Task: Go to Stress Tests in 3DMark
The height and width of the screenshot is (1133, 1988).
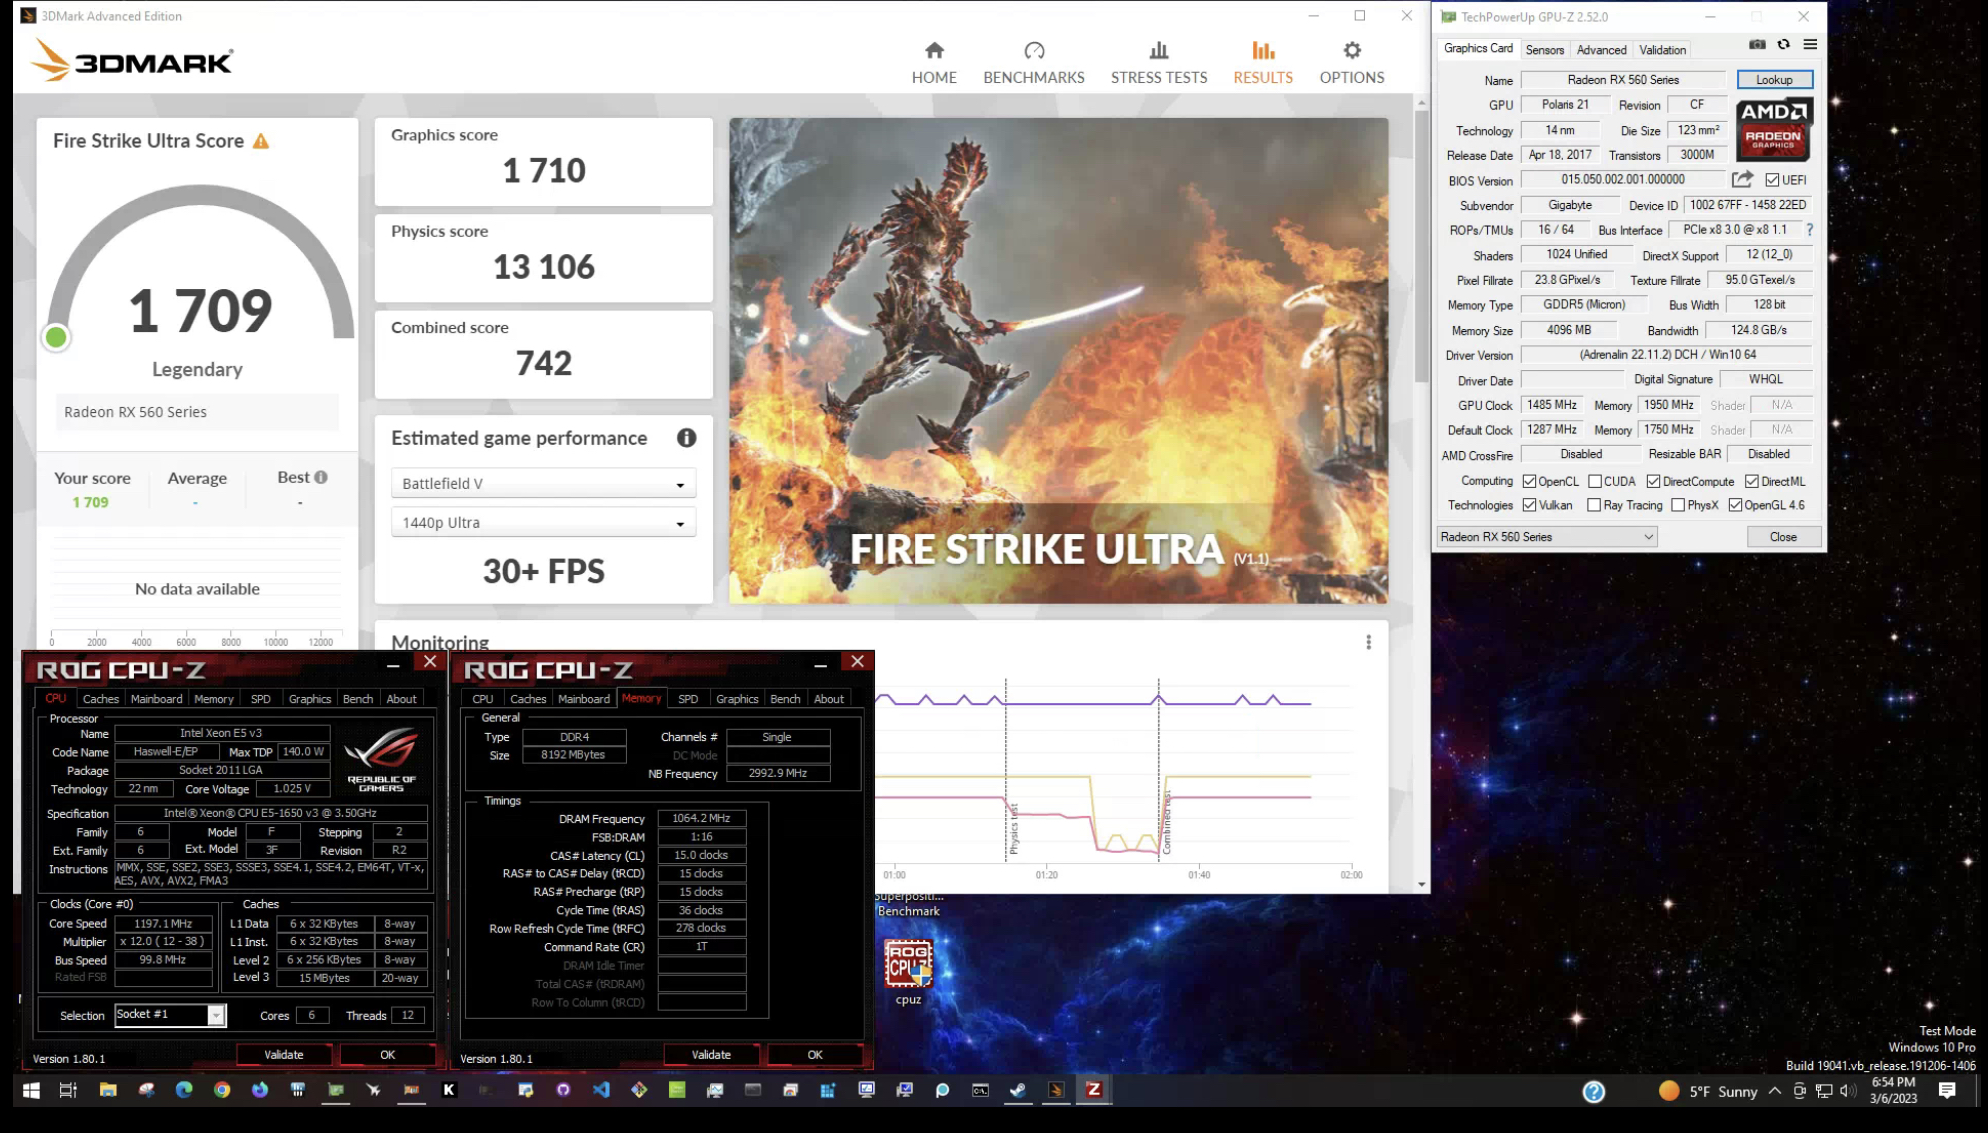Action: (x=1158, y=62)
